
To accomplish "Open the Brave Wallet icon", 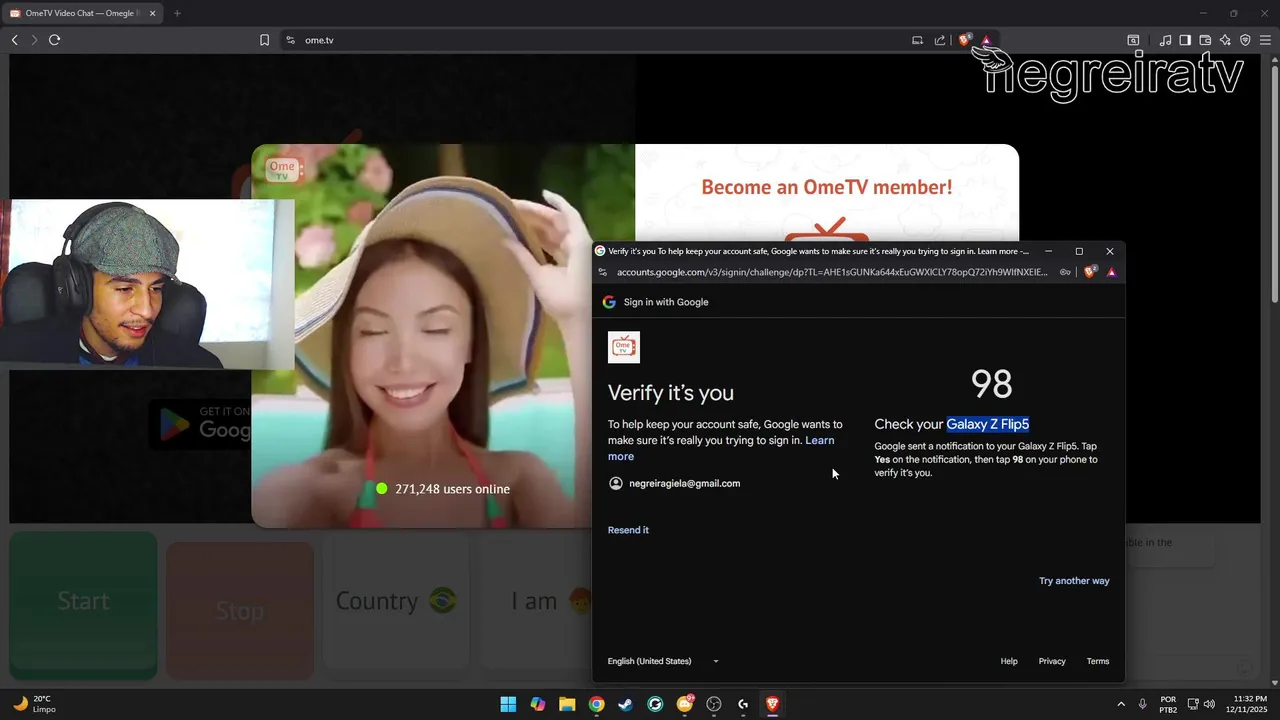I will coord(1205,40).
